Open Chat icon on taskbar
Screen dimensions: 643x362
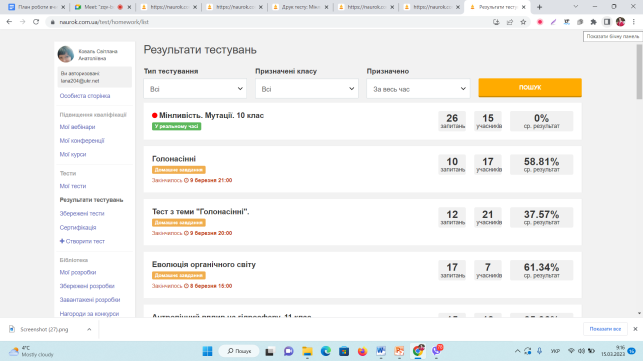pyautogui.click(x=289, y=351)
